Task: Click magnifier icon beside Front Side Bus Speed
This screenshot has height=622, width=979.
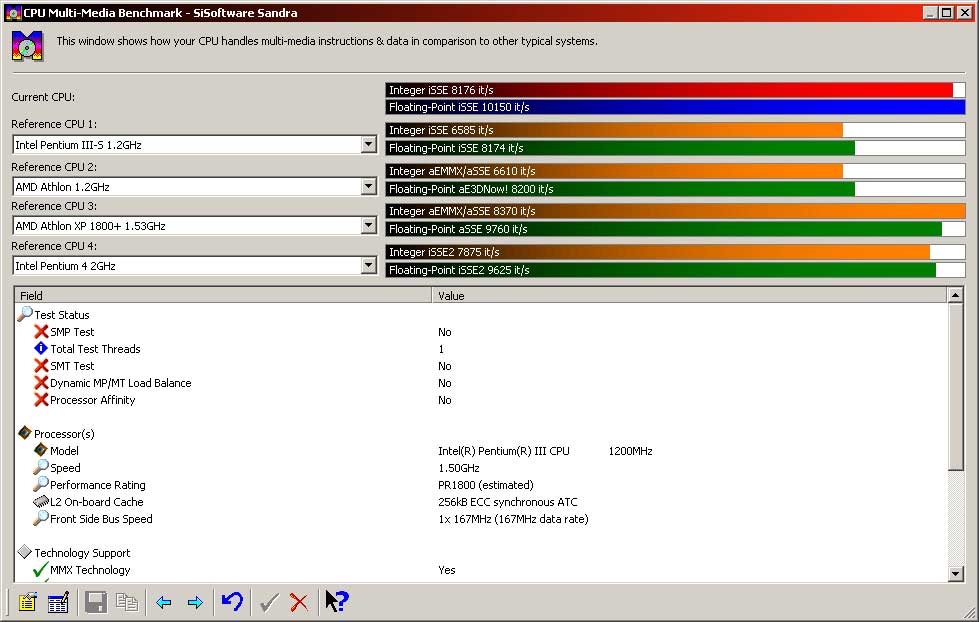Action: [x=41, y=518]
